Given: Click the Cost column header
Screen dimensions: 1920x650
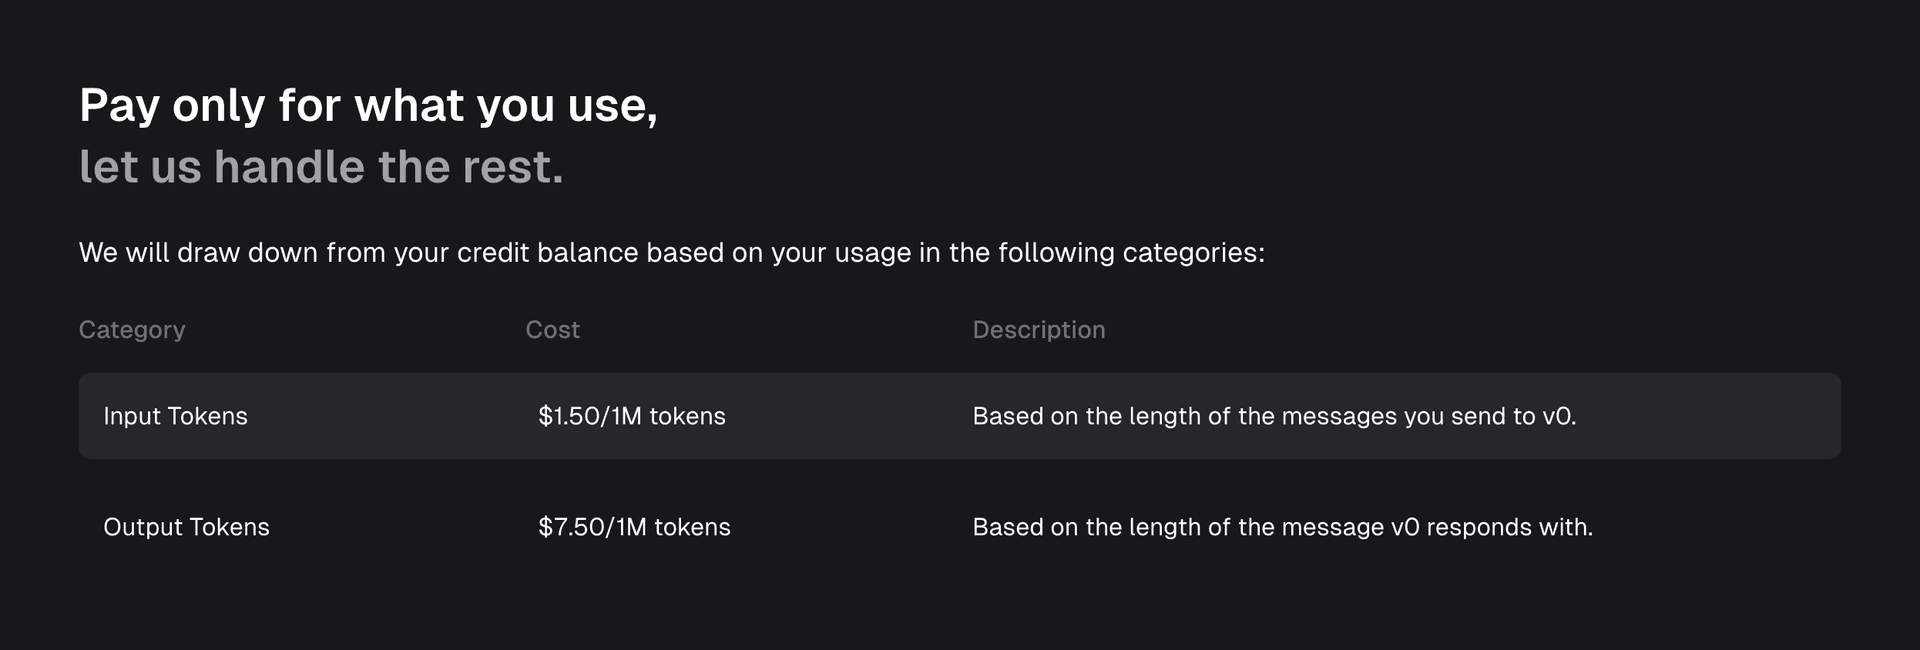Looking at the screenshot, I should point(552,330).
